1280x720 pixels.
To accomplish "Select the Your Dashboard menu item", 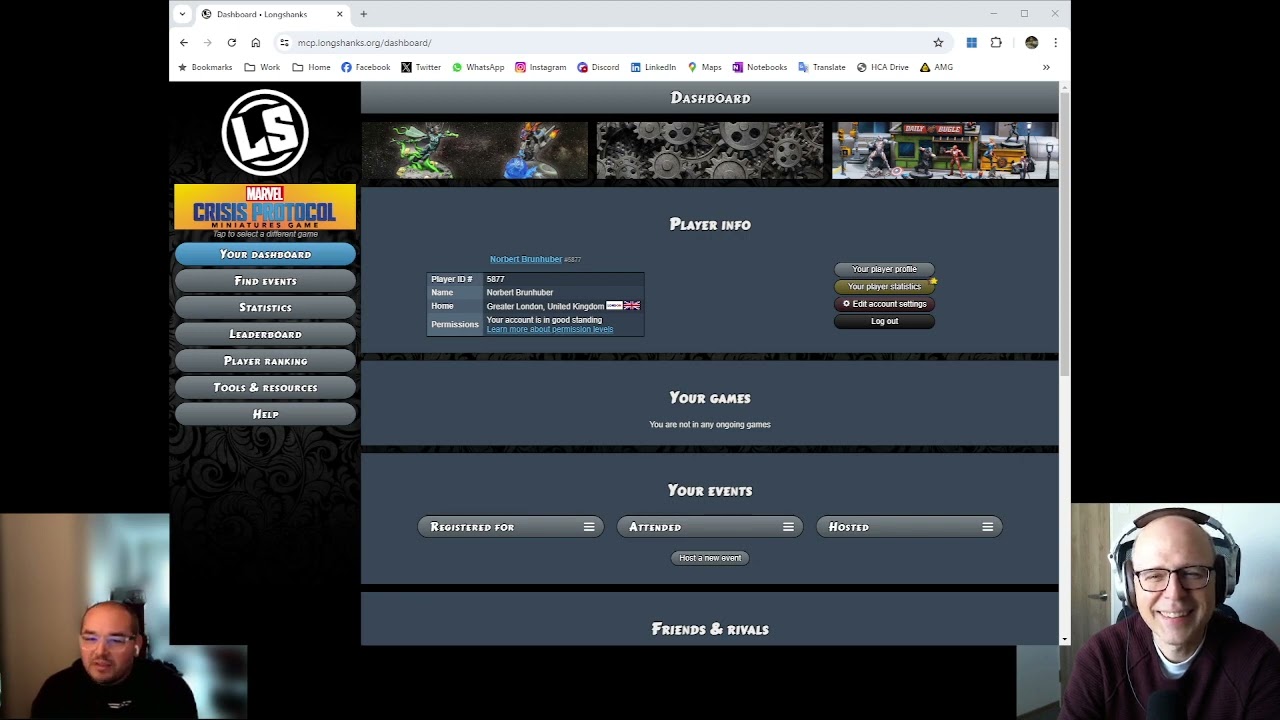I will pos(265,254).
